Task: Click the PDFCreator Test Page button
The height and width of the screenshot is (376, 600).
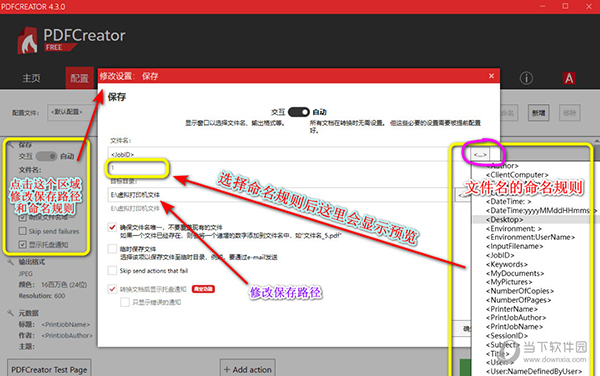Action: 49,368
